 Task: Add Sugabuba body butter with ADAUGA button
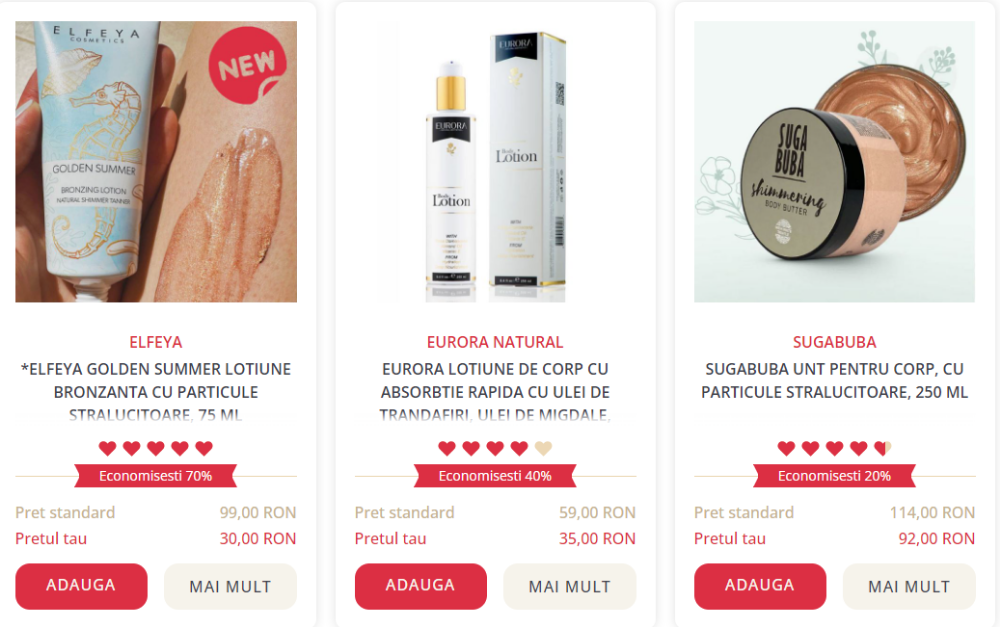(x=760, y=586)
